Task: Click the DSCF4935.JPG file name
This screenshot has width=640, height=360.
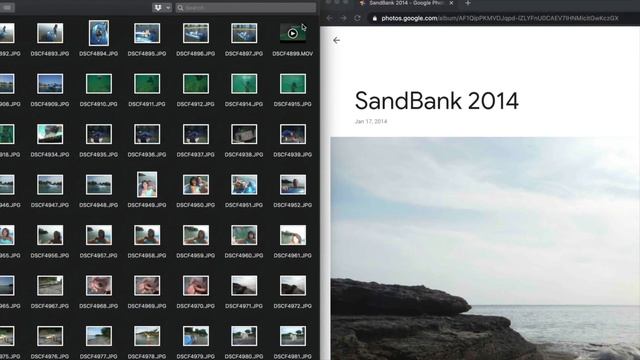Action: [99, 155]
